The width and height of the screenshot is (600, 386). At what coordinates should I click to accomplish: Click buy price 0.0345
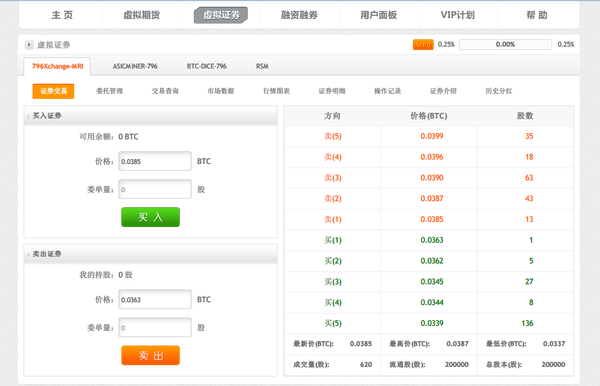click(x=432, y=282)
